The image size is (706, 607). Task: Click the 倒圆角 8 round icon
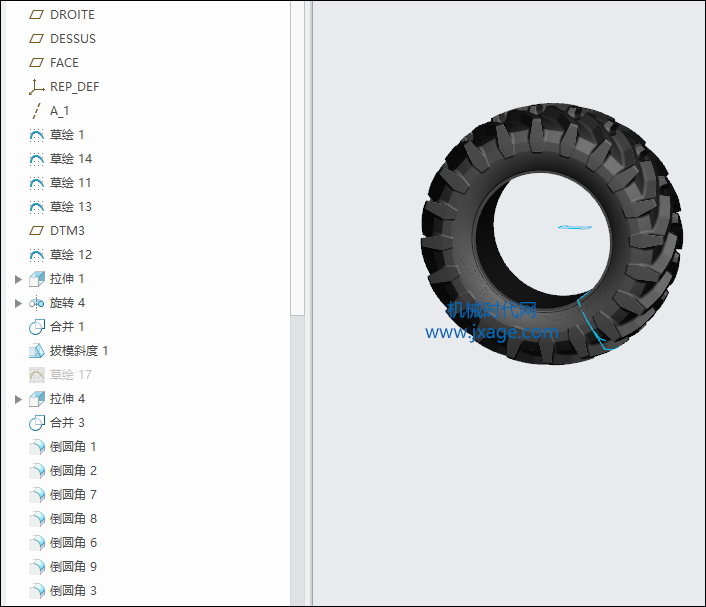coord(37,519)
